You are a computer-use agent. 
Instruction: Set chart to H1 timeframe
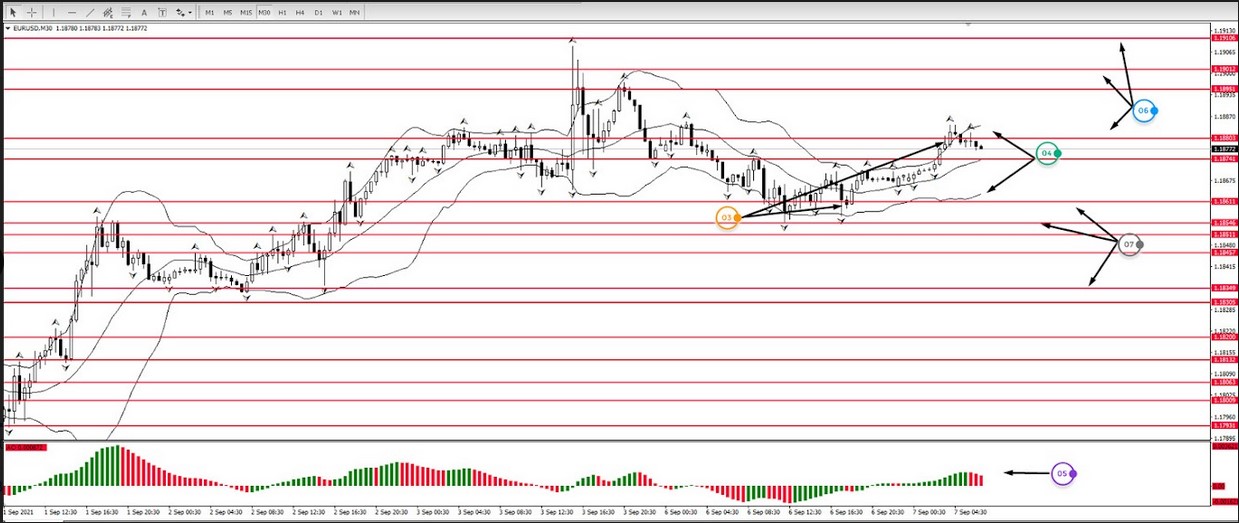(x=282, y=12)
